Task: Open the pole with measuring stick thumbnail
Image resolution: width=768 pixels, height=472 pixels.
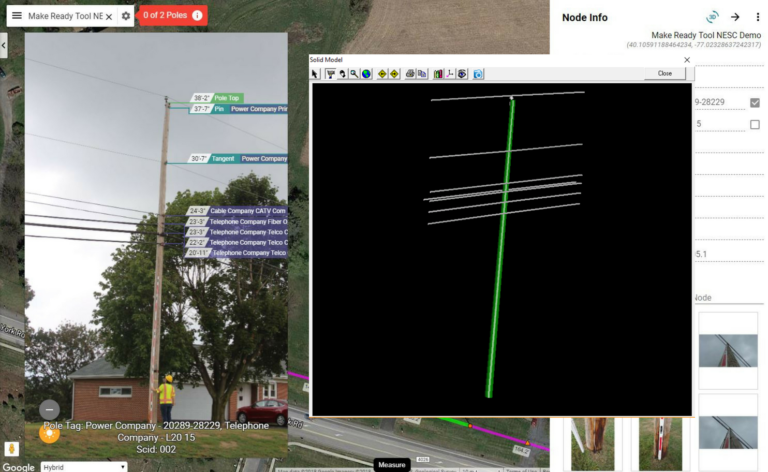Action: point(660,444)
